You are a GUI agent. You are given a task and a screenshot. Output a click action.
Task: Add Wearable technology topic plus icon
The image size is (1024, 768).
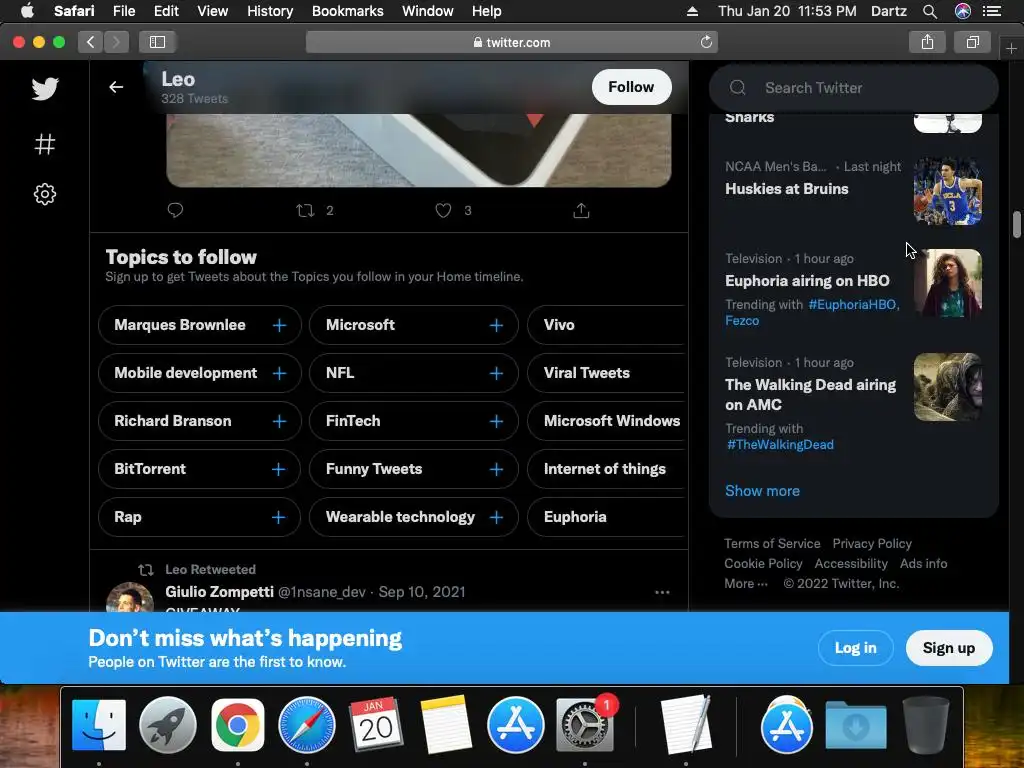pyautogui.click(x=496, y=517)
